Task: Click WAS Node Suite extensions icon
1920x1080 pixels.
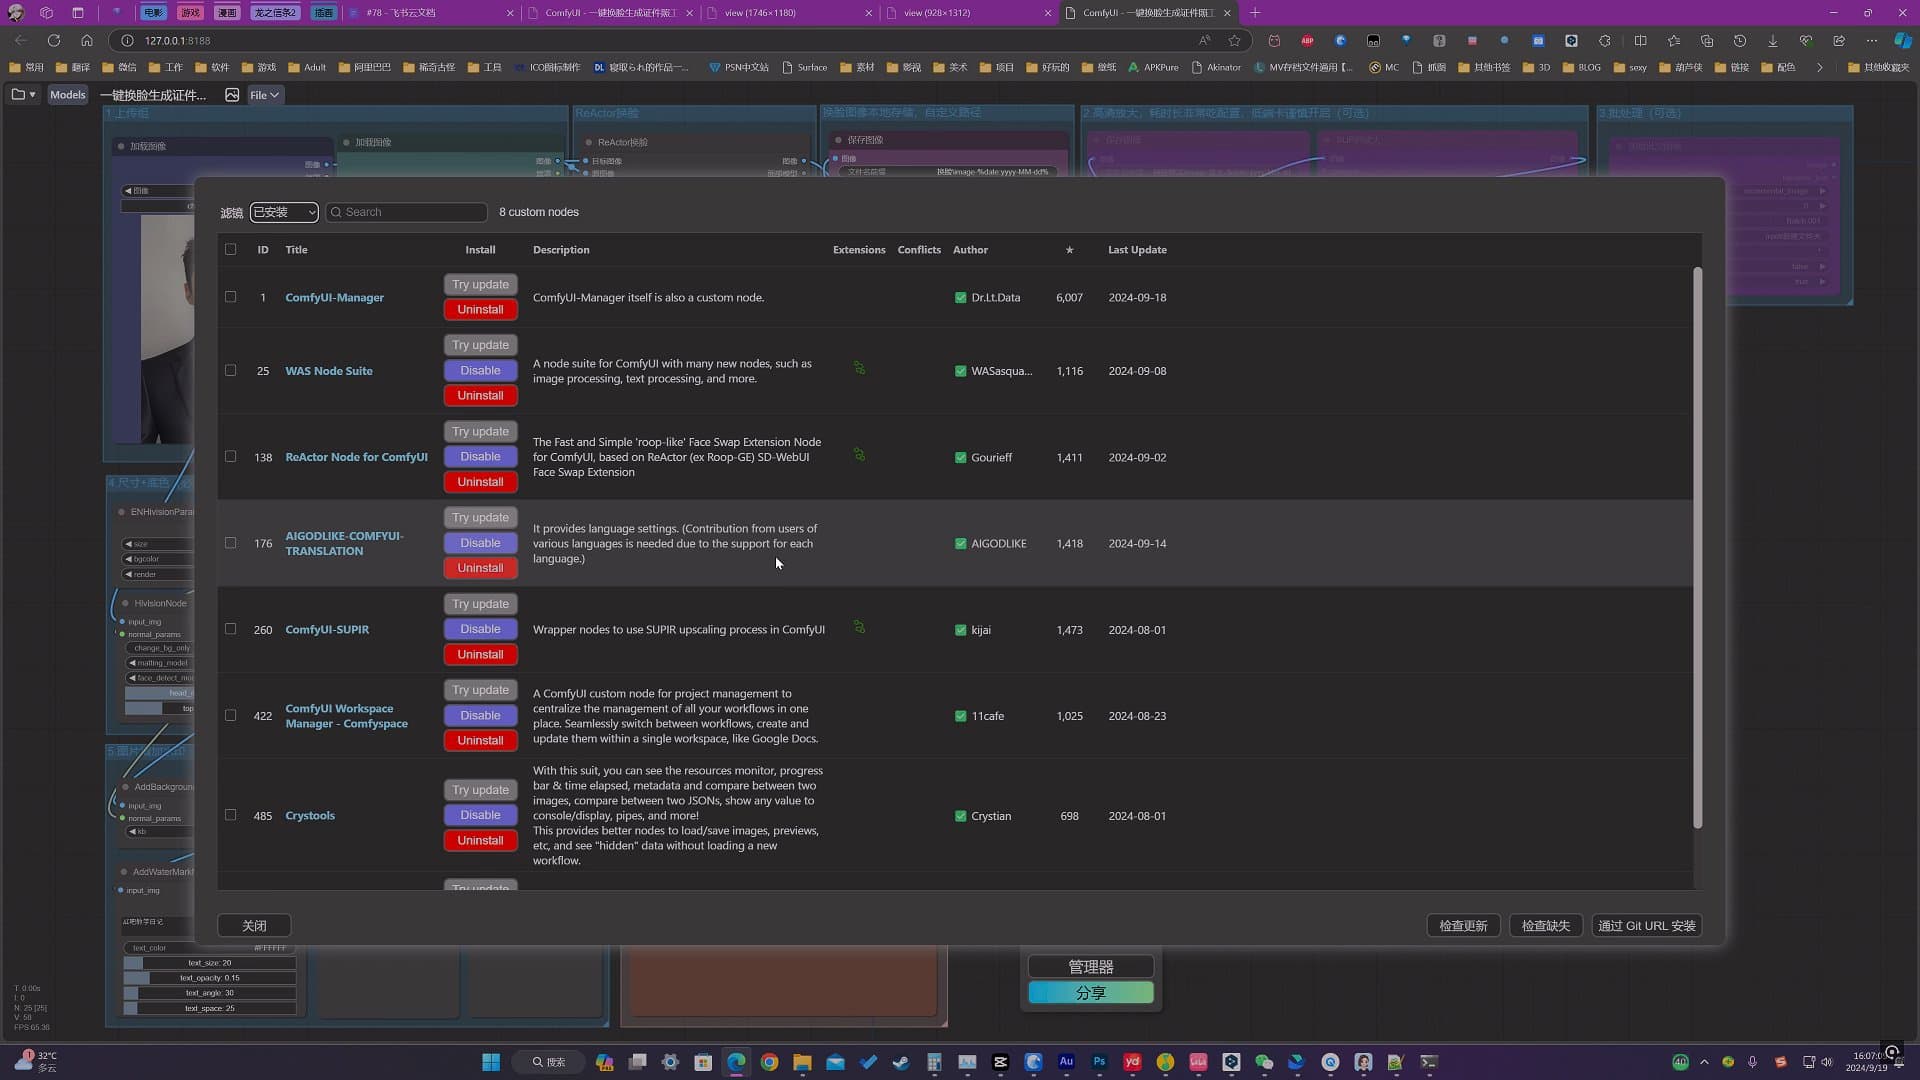Action: tap(859, 369)
